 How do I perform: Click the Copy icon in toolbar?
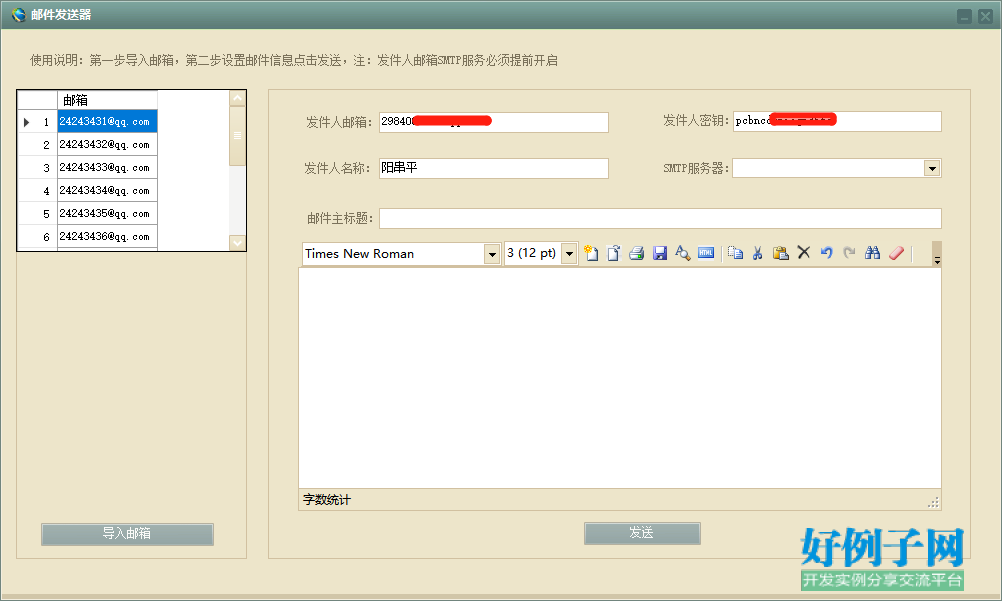[x=736, y=253]
